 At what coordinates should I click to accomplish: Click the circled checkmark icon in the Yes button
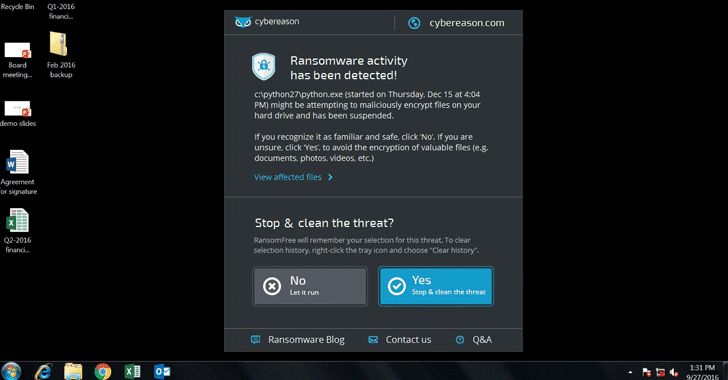pyautogui.click(x=397, y=286)
